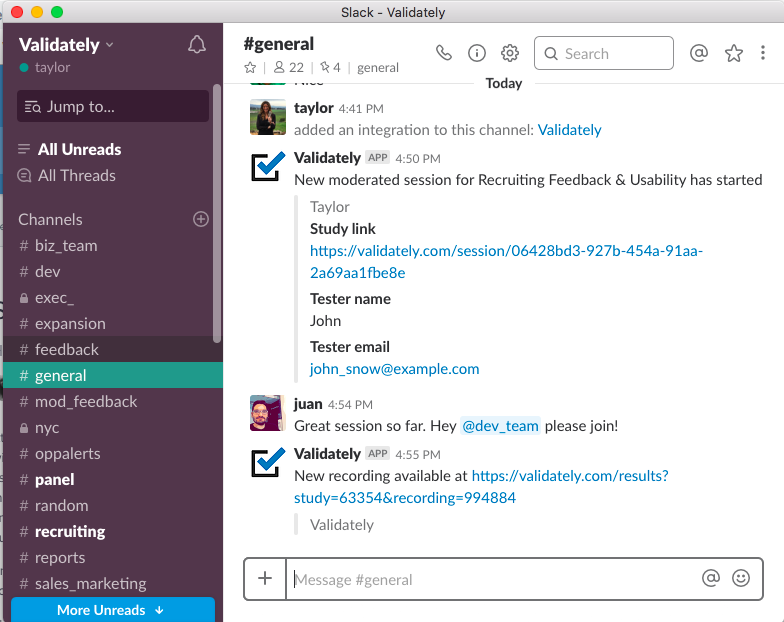This screenshot has height=622, width=784.
Task: Open the unread recruiting channel
Action: click(x=113, y=532)
